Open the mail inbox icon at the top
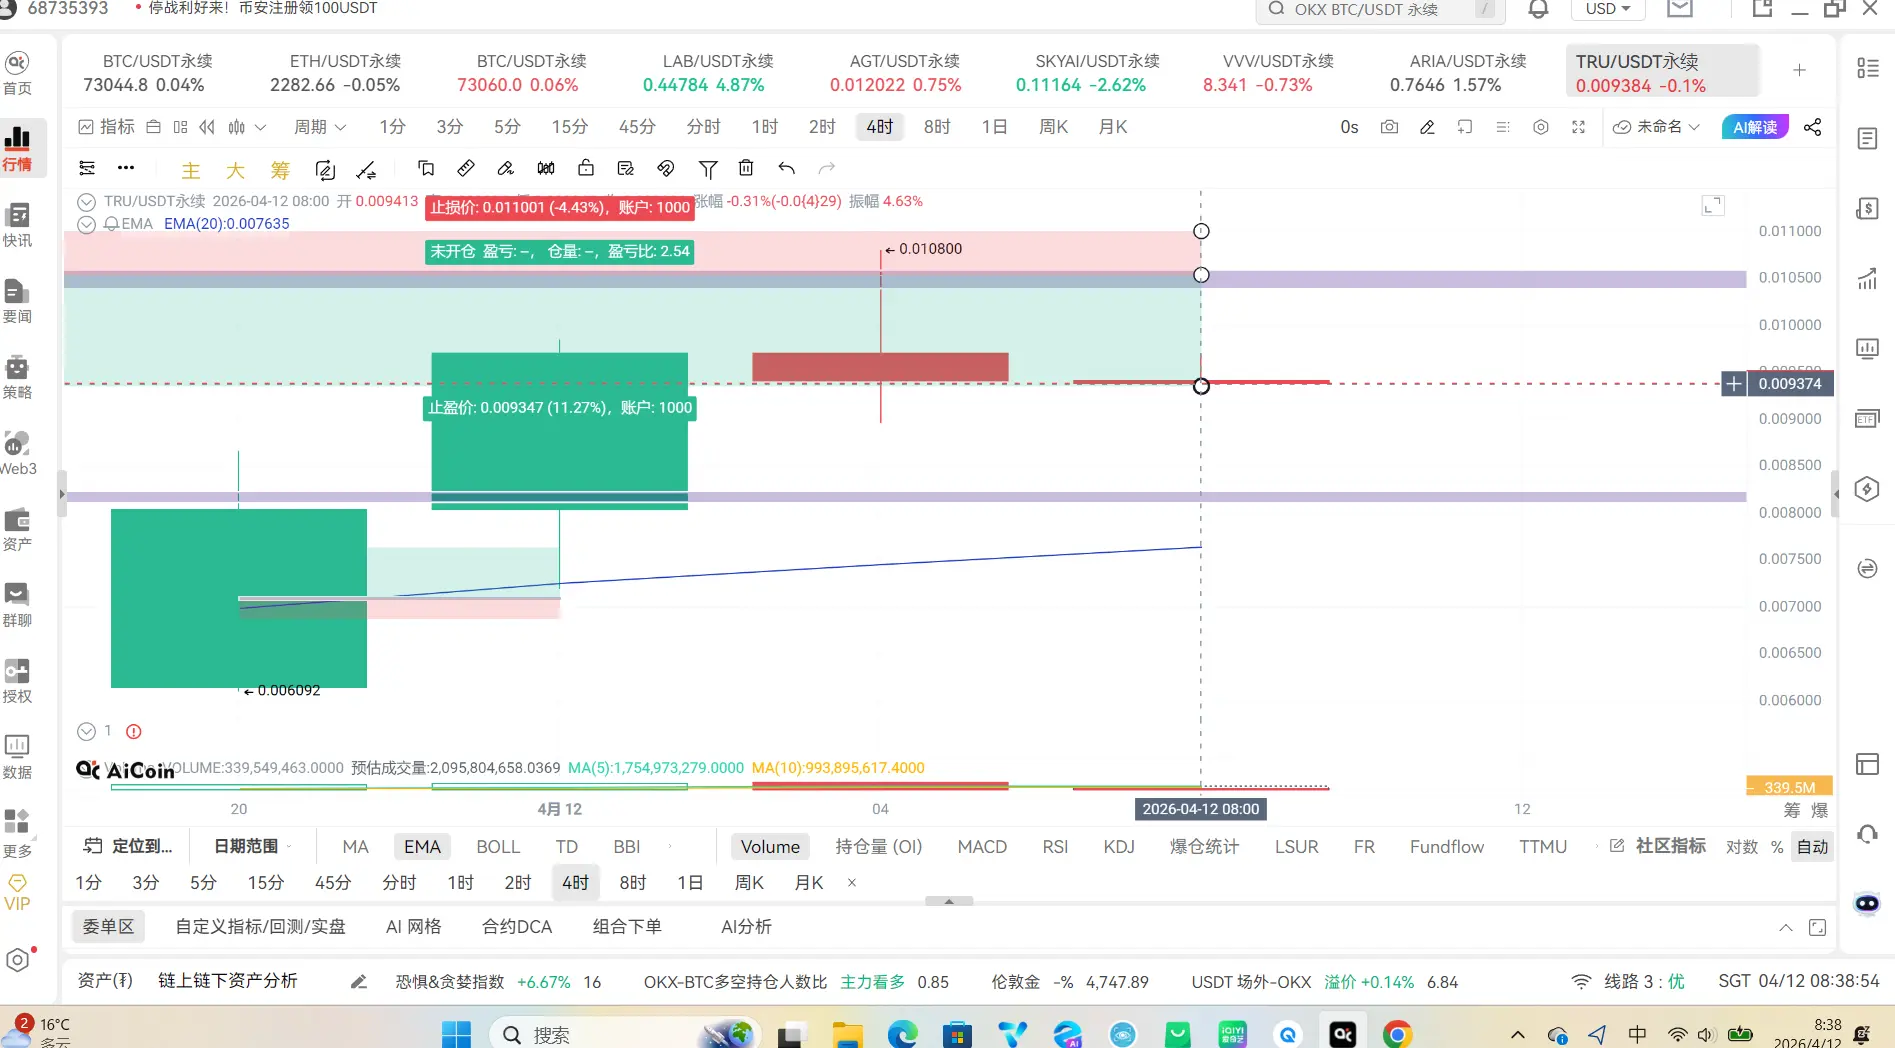The height and width of the screenshot is (1048, 1895). 1680,9
